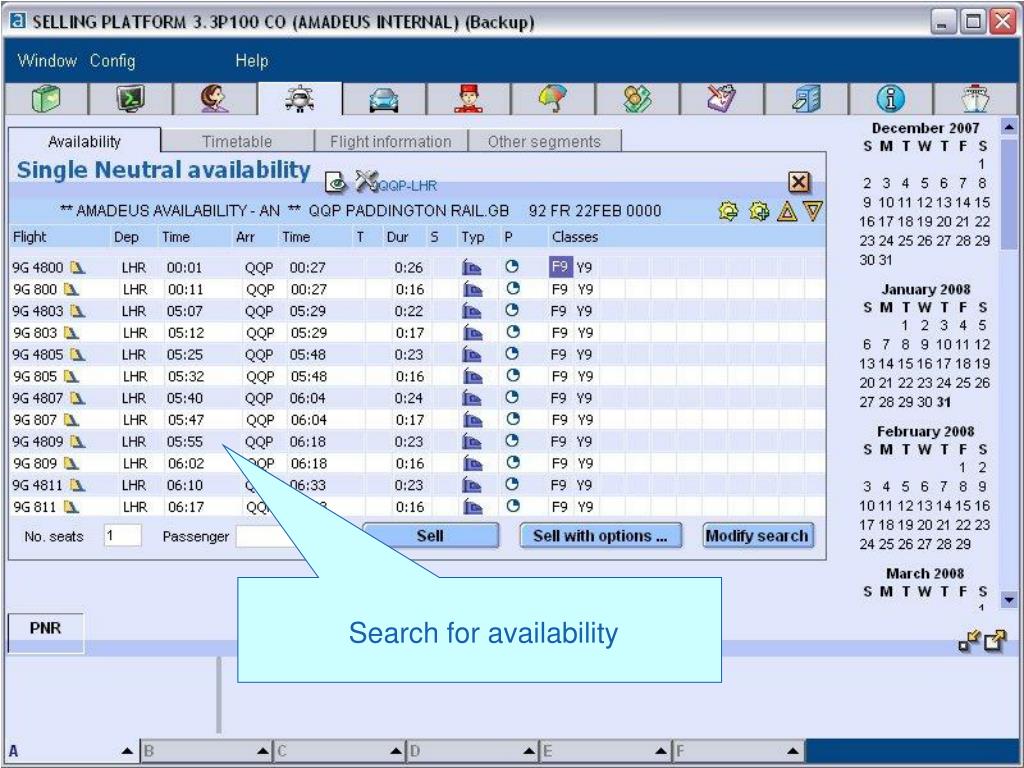Click the Flight column header
Screen dimensions: 1024x768
pyautogui.click(x=30, y=237)
